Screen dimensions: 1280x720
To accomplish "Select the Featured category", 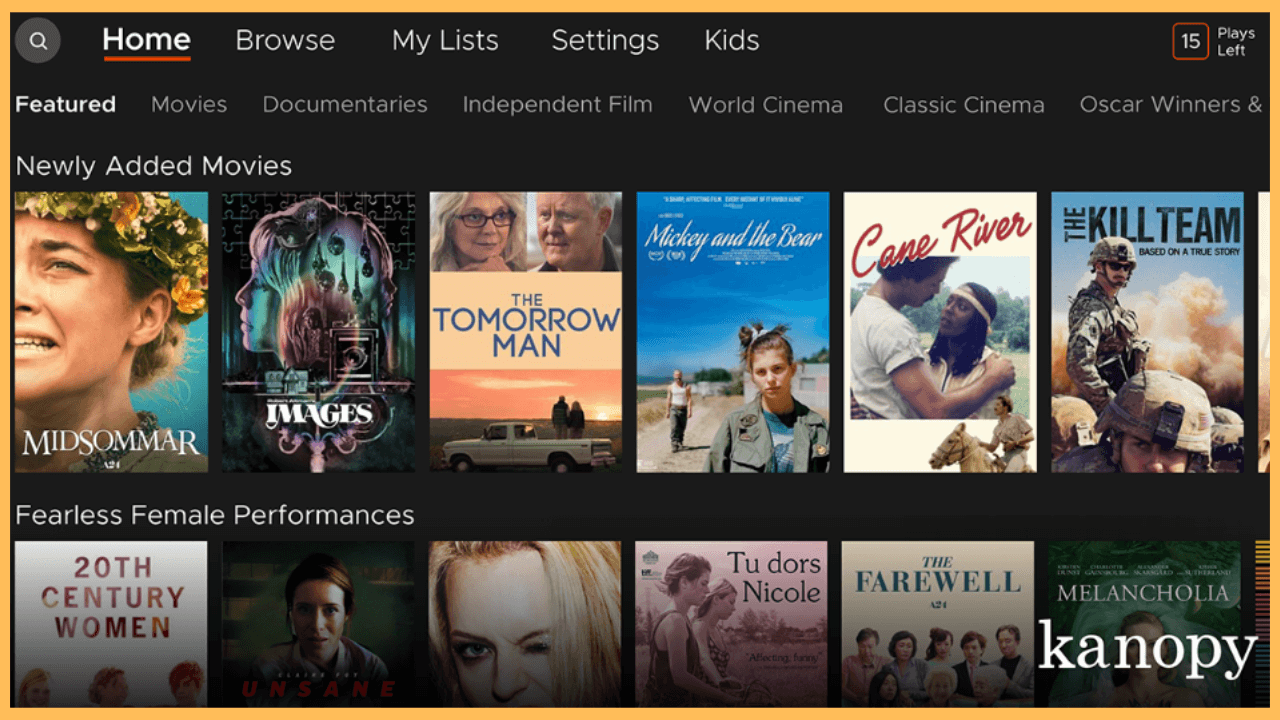I will pyautogui.click(x=66, y=104).
